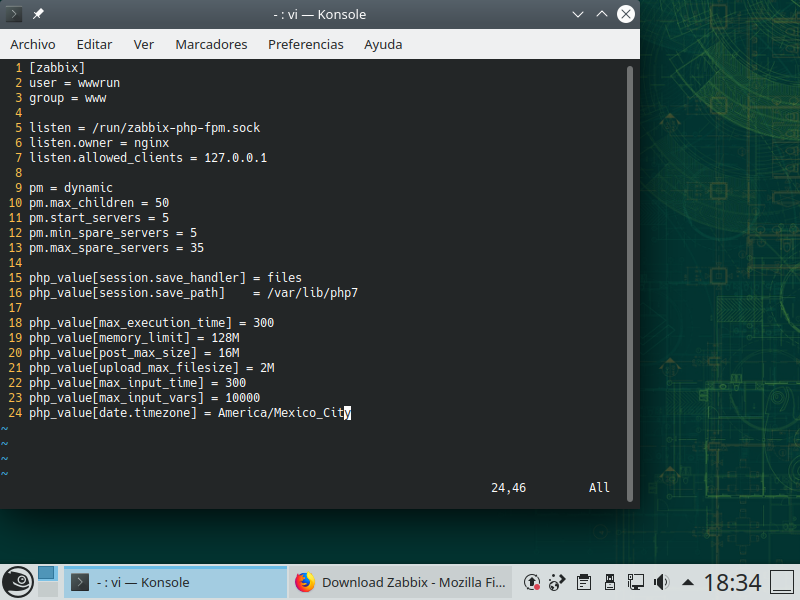Image resolution: width=800 pixels, height=600 pixels.
Task: Open the Editar menu
Action: pyautogui.click(x=94, y=44)
